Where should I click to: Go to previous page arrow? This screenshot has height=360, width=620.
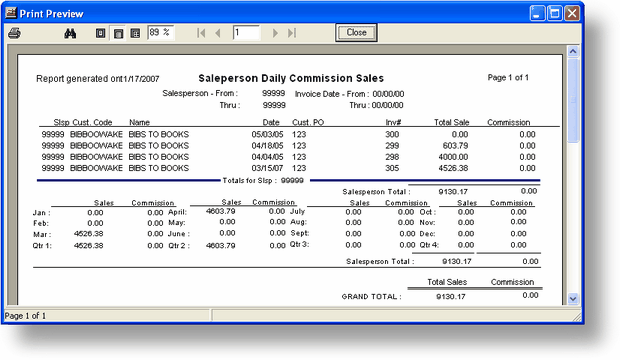[x=218, y=33]
